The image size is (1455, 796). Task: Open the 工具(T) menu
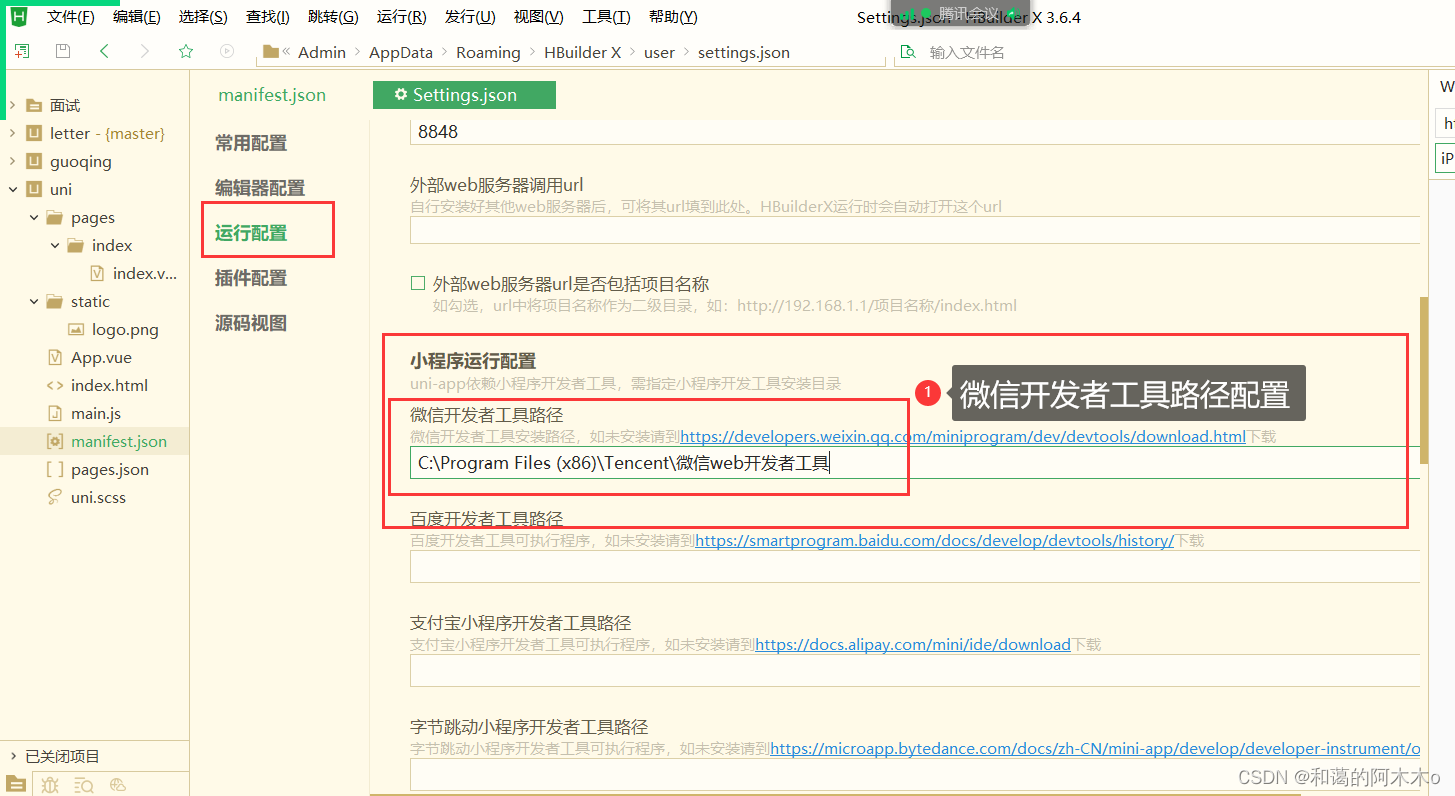click(606, 17)
